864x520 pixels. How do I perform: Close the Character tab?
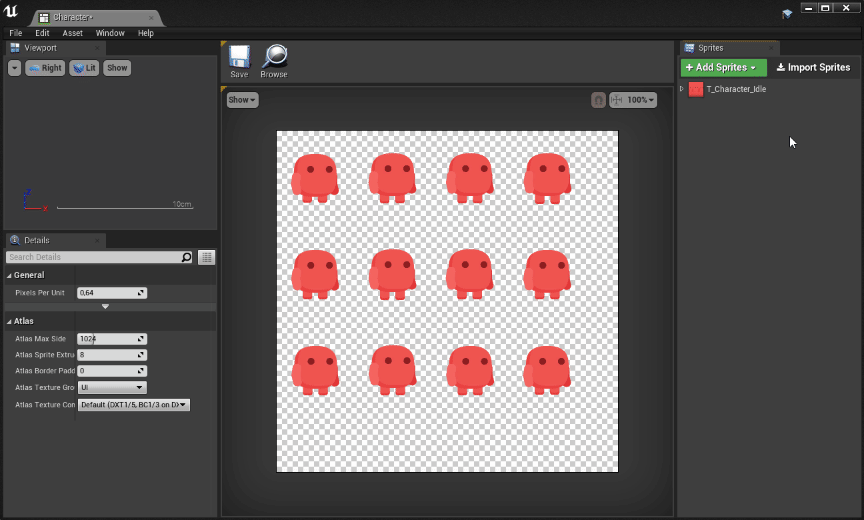point(150,18)
